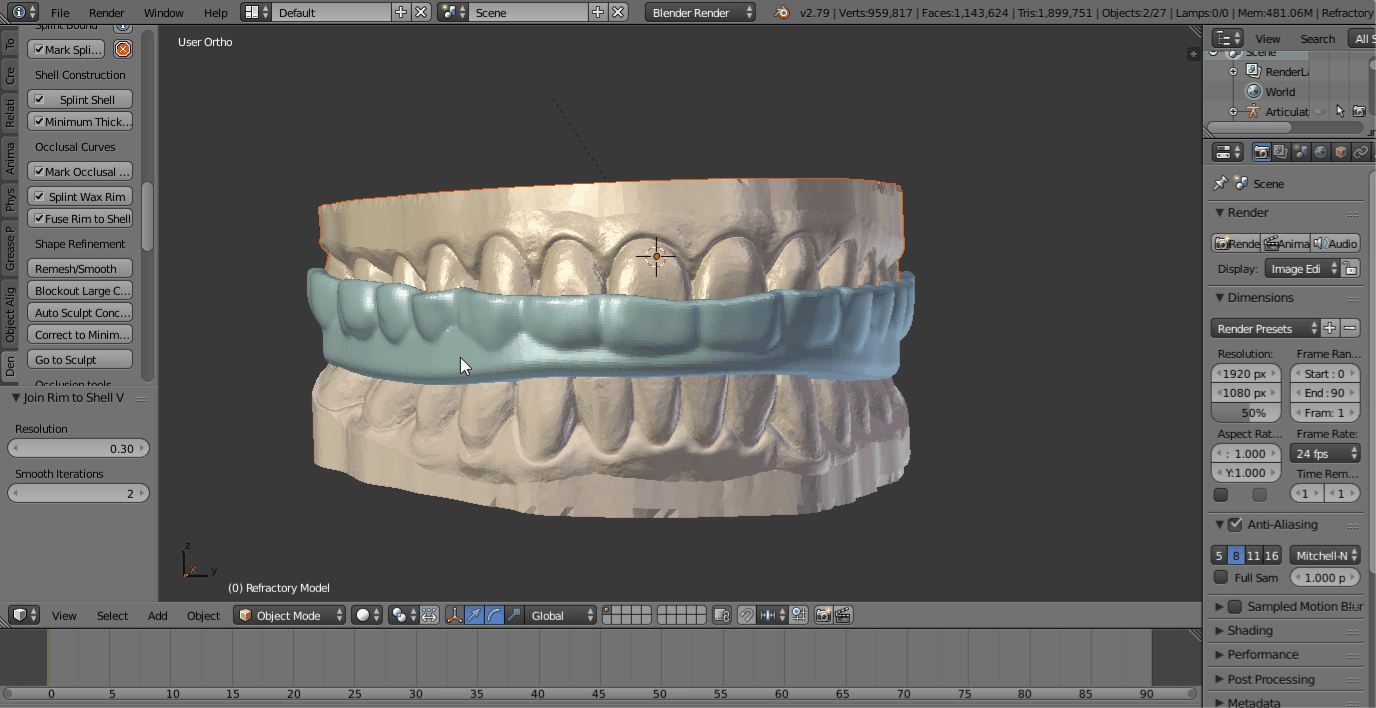1376x708 pixels.
Task: Open the Display Image Editor dropdown
Action: [1302, 268]
